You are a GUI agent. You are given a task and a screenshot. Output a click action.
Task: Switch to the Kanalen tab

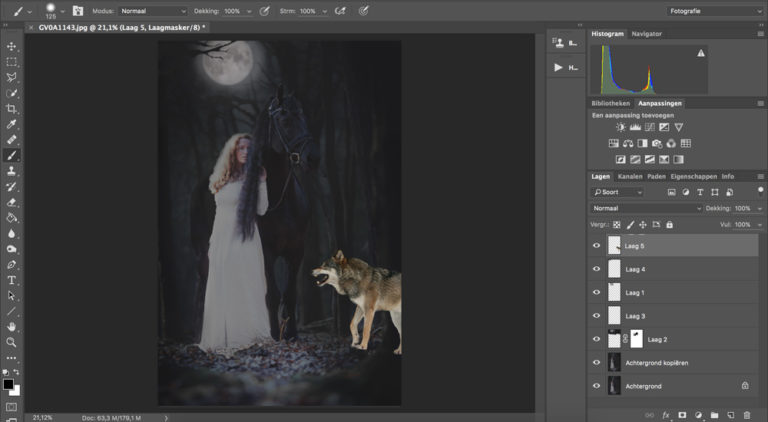click(630, 176)
